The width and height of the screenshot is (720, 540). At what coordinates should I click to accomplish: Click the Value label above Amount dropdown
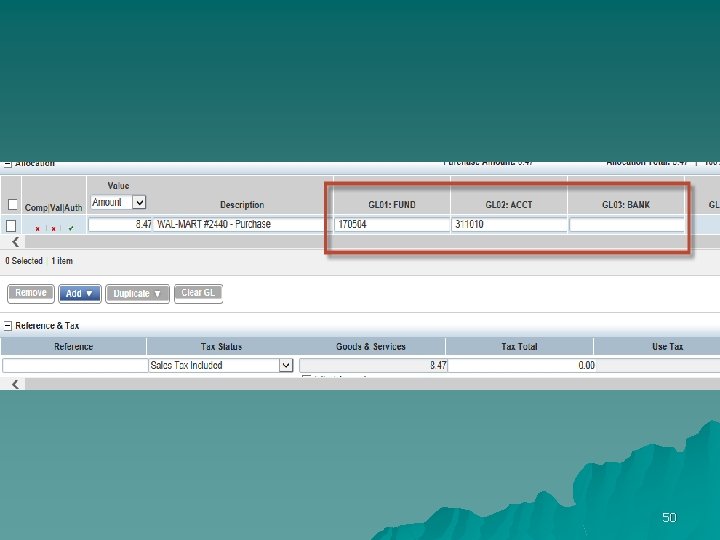click(118, 186)
